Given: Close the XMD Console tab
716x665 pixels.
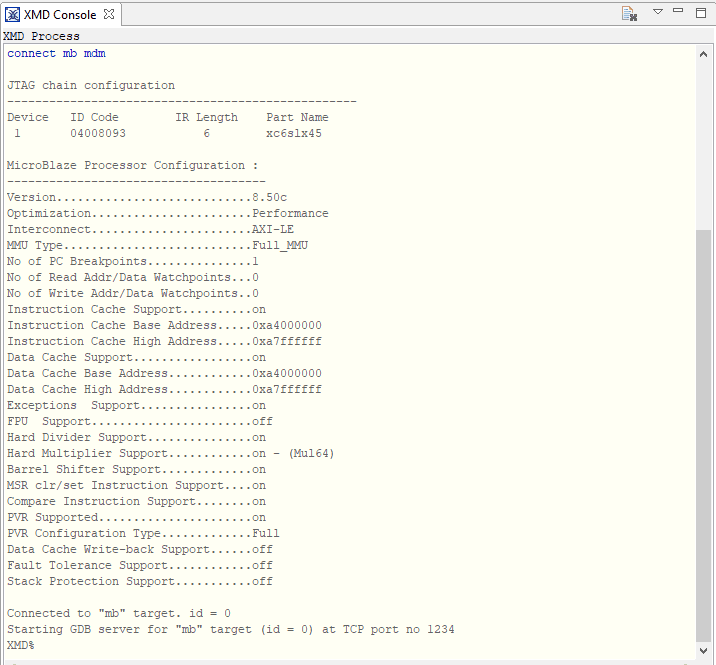Looking at the screenshot, I should [x=109, y=14].
